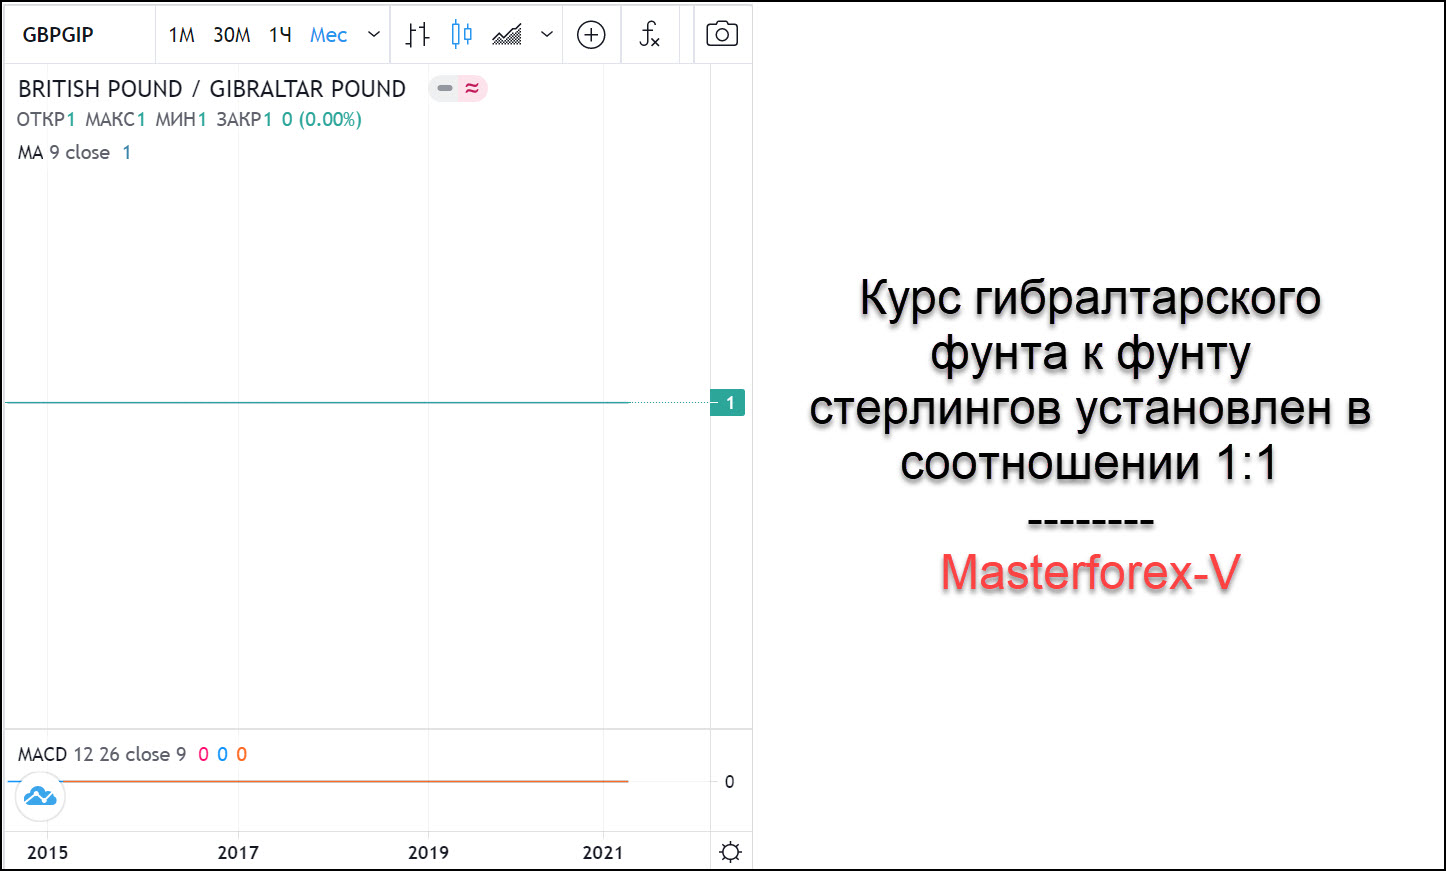Click the 2019 label on the time axis

429,853
